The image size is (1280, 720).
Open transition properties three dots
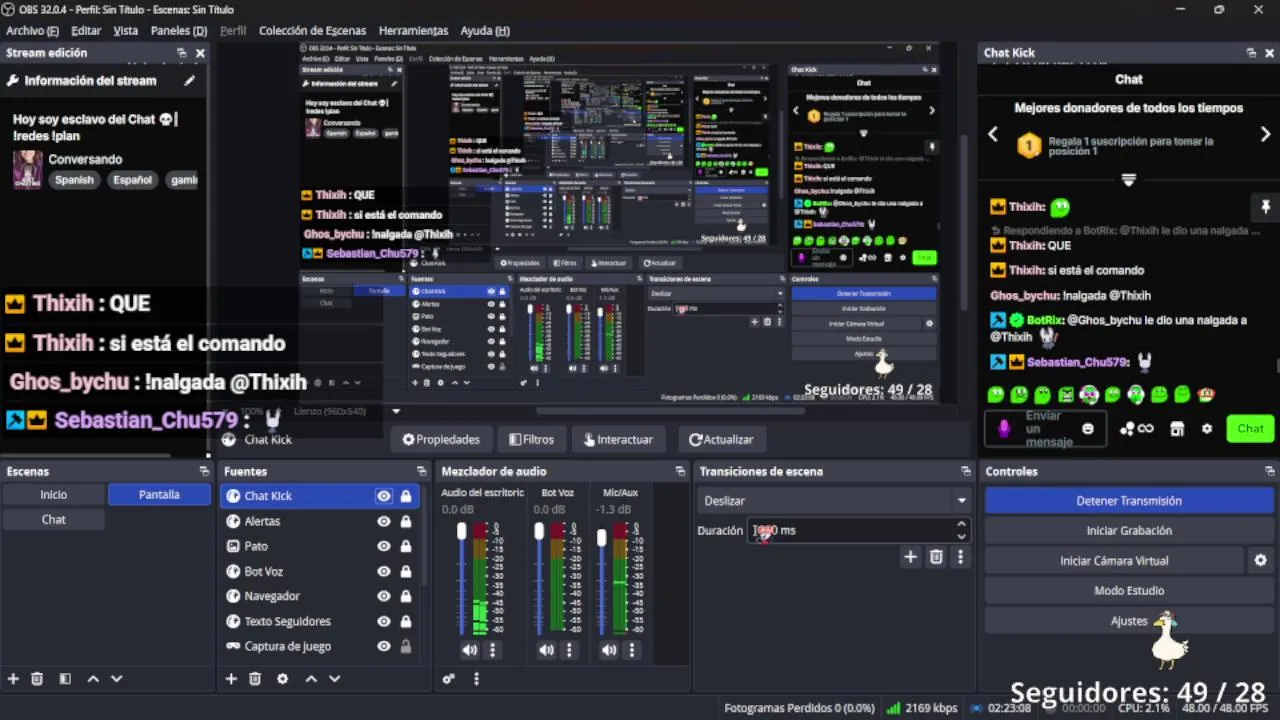click(x=960, y=557)
